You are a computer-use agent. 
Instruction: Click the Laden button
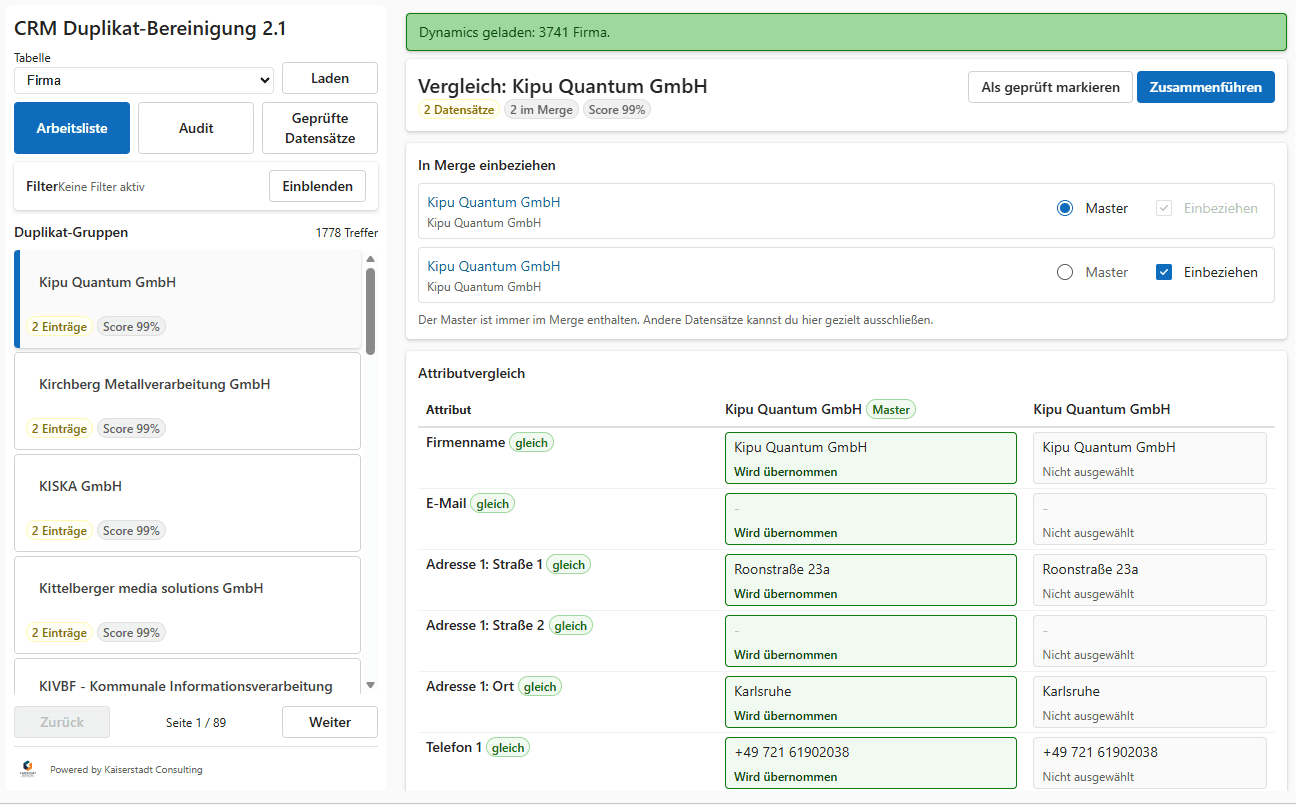click(x=330, y=78)
